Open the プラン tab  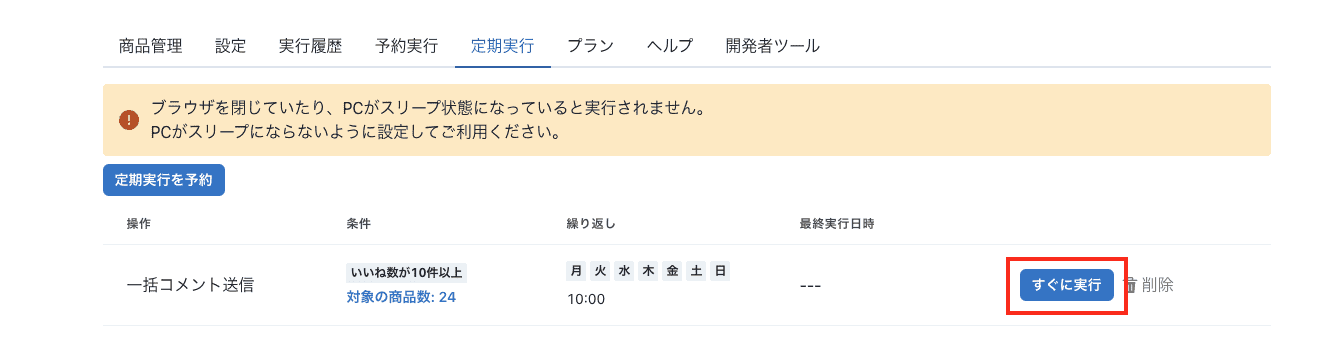[590, 46]
